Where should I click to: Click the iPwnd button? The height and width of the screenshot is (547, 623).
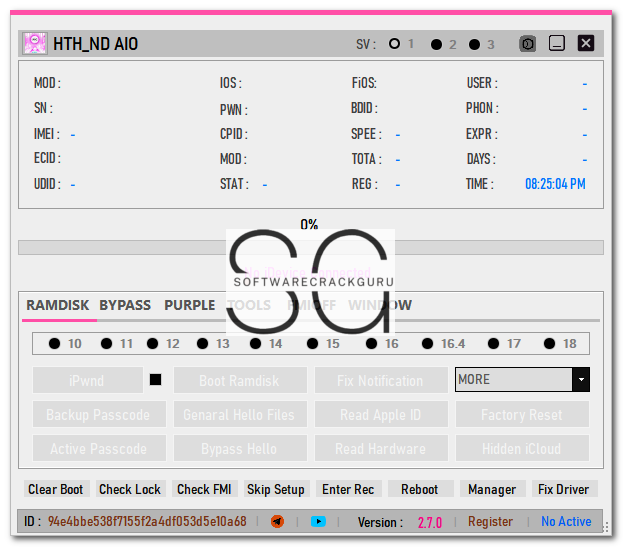pyautogui.click(x=88, y=380)
